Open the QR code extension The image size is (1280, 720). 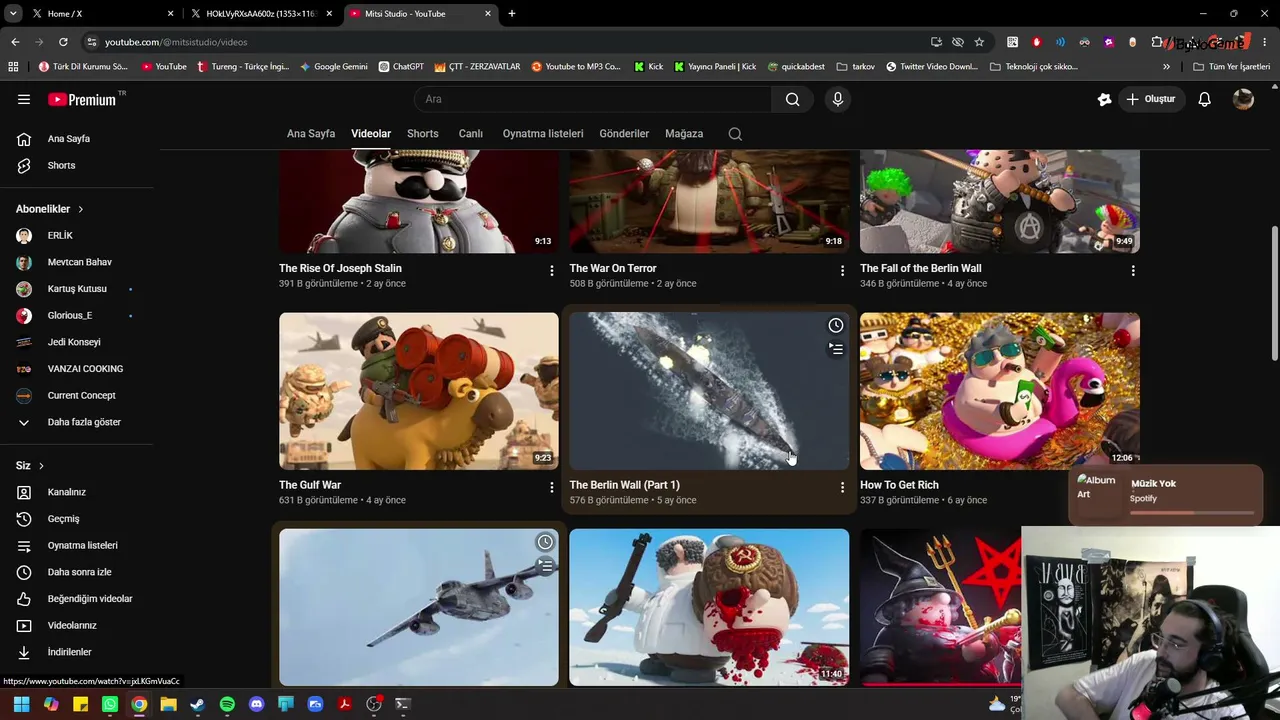(1012, 42)
